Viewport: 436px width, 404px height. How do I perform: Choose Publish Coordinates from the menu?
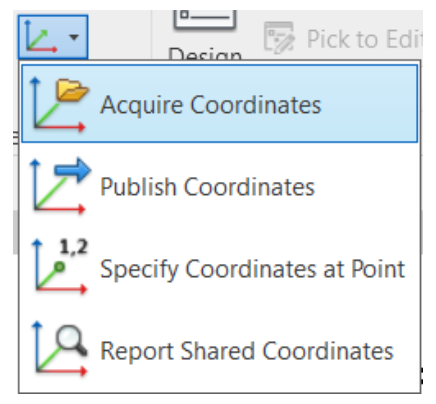pos(207,187)
